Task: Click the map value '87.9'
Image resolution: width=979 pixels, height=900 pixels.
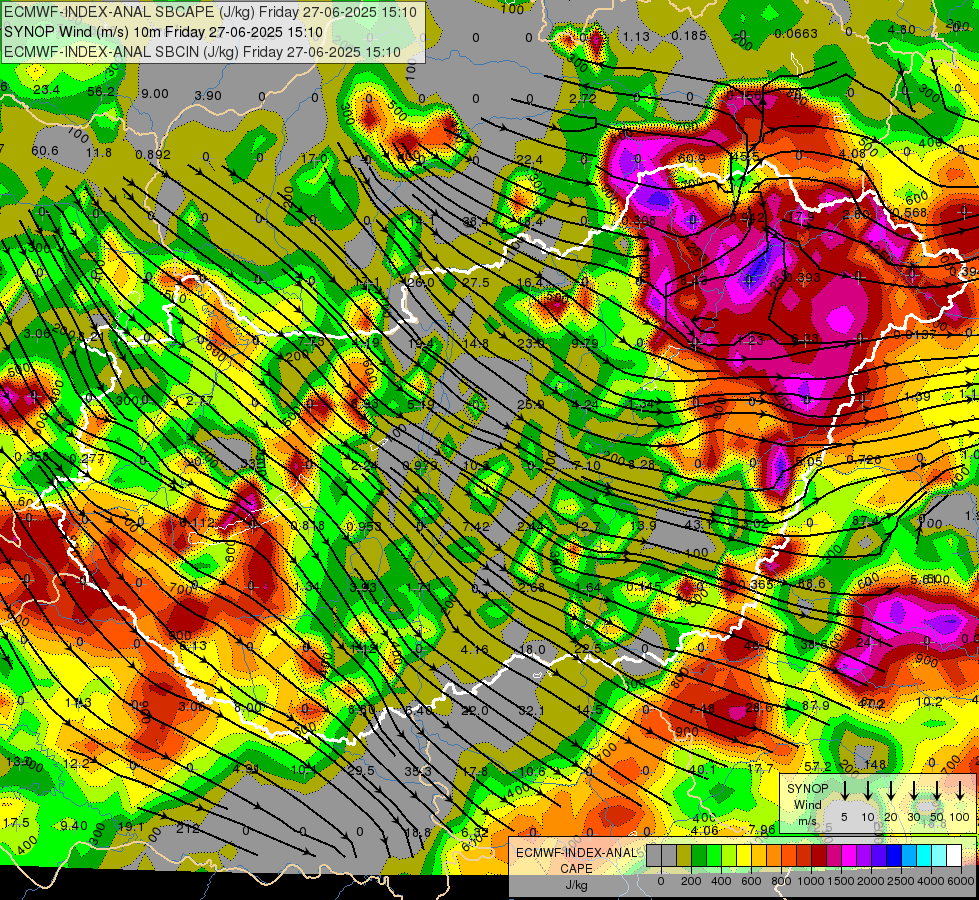Action: pos(815,705)
